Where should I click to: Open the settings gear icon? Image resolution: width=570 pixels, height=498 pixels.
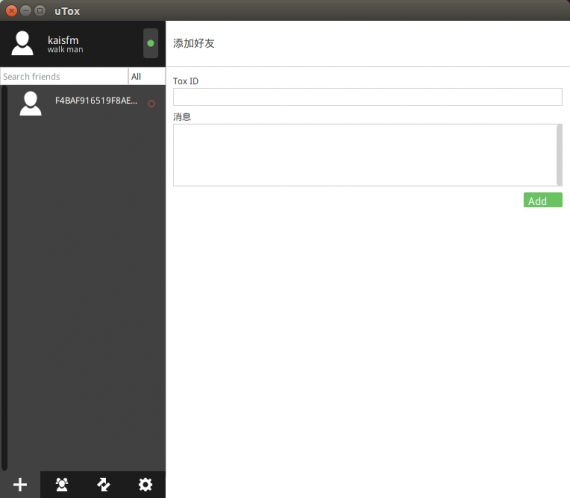click(145, 485)
